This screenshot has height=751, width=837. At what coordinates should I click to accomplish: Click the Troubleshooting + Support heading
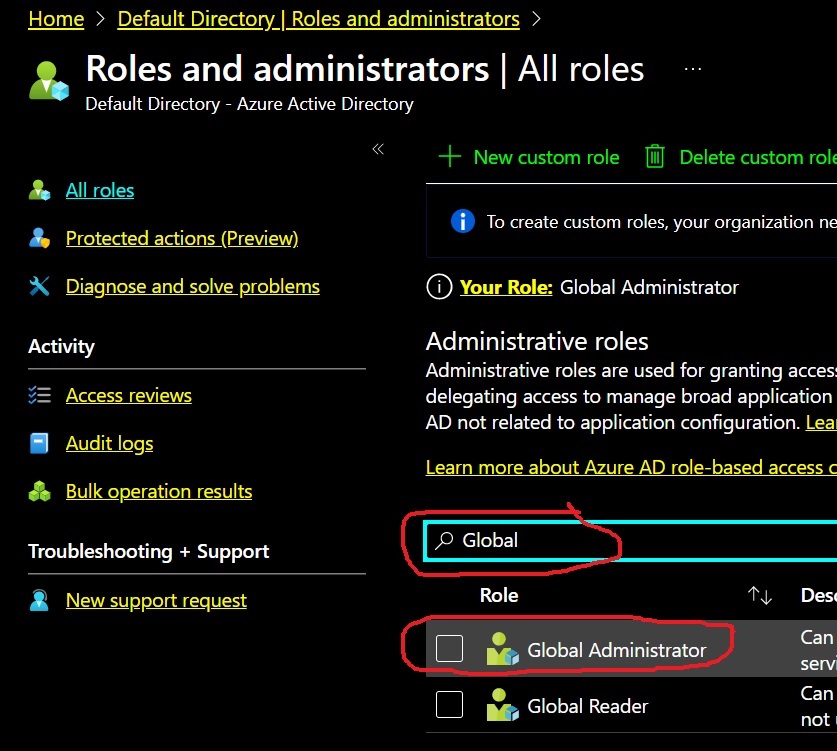tap(148, 551)
